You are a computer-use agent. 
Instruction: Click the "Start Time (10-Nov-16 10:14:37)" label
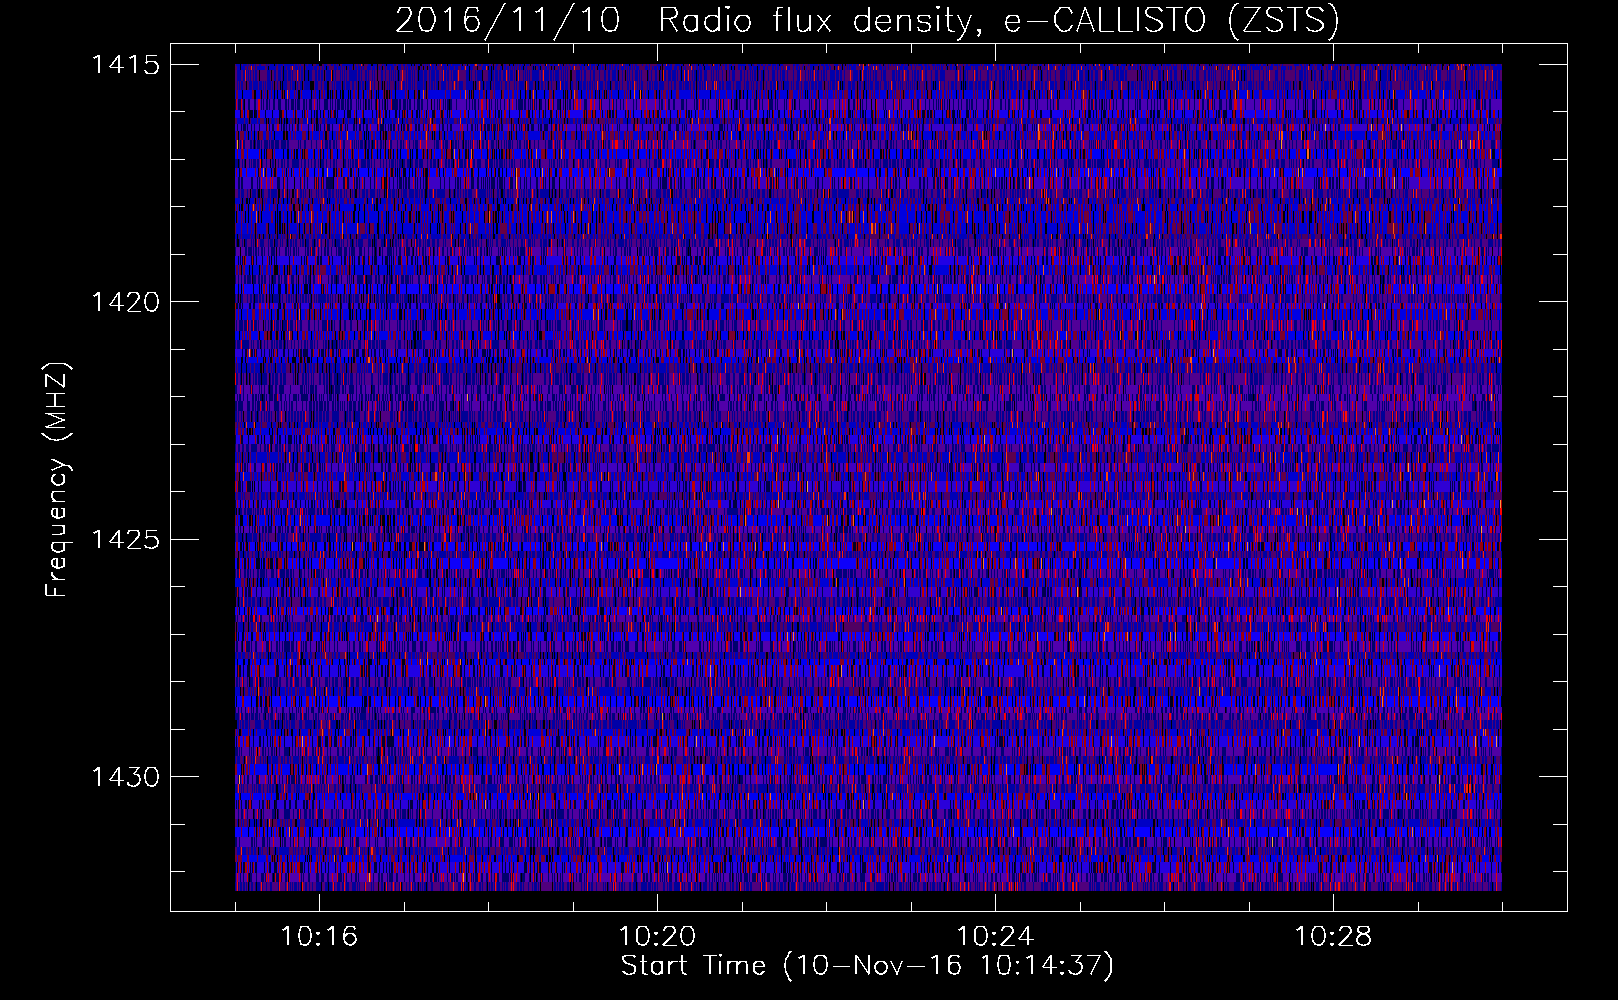(867, 966)
